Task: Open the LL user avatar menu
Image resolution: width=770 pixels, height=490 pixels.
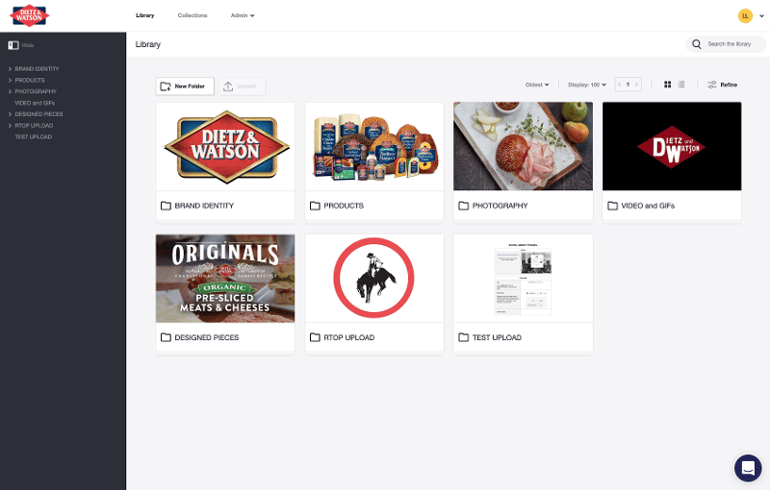Action: pos(745,16)
